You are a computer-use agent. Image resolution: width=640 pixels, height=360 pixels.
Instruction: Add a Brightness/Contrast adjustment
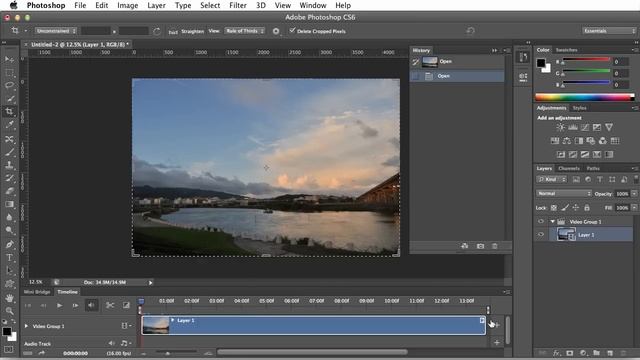[x=560, y=127]
